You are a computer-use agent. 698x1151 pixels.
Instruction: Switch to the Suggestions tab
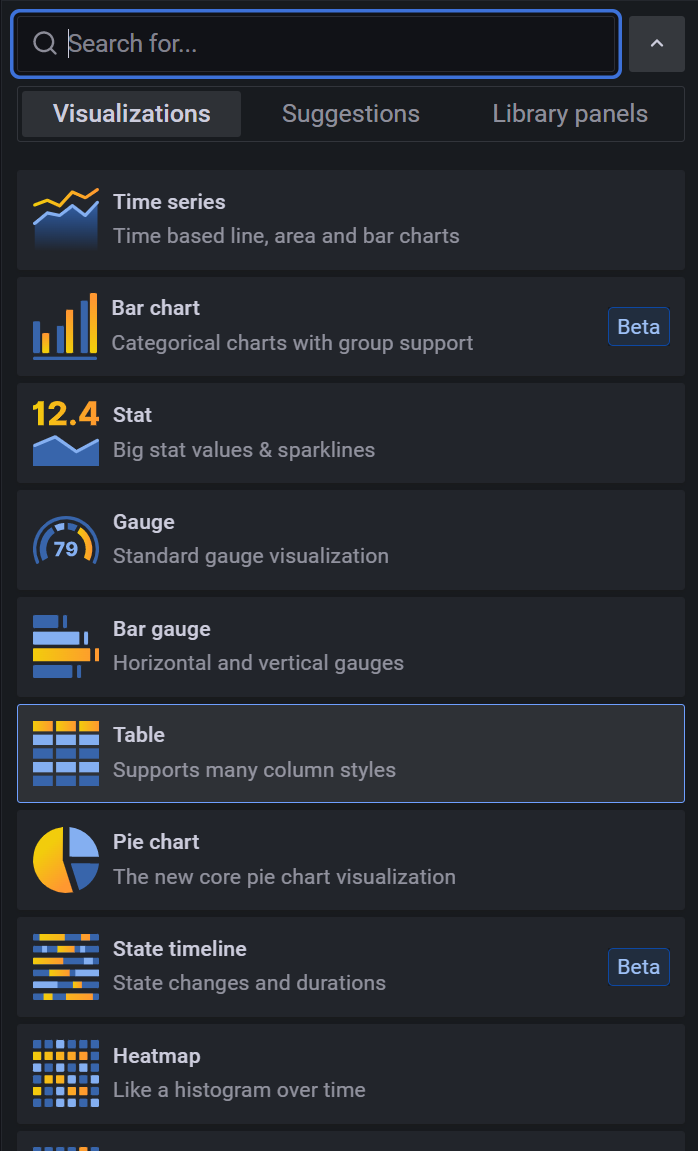[351, 114]
